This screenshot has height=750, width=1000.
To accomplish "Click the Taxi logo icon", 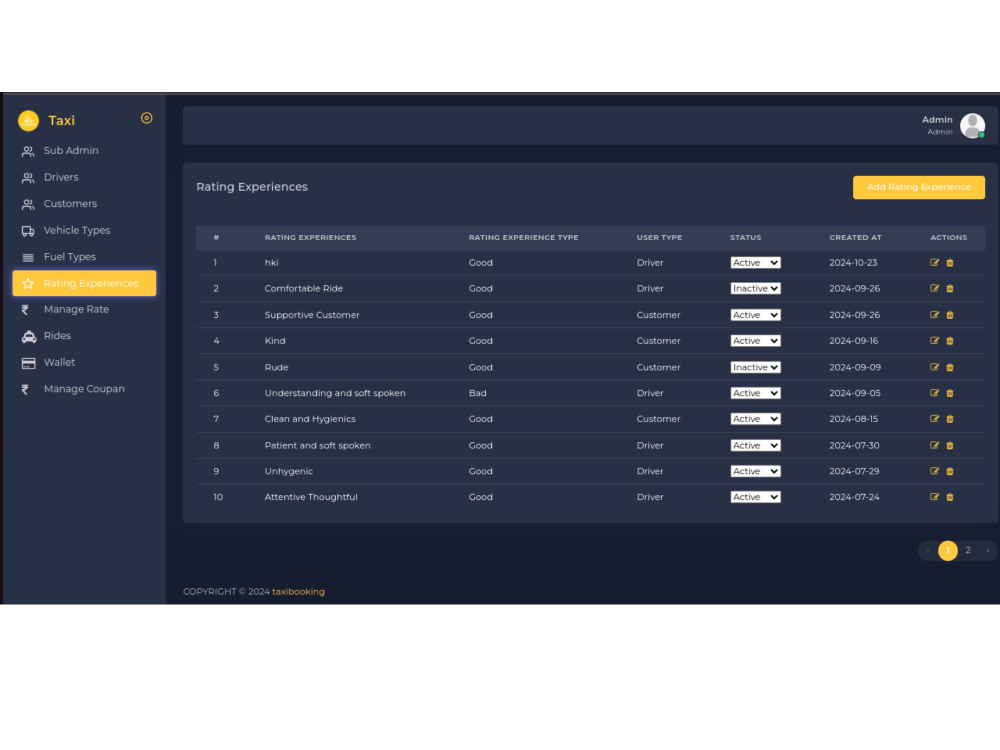I will point(28,121).
